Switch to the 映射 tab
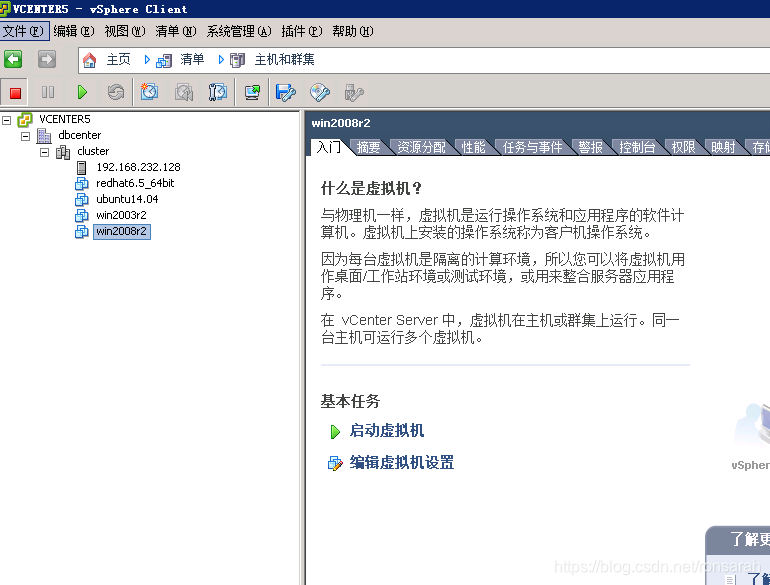The image size is (770, 585). click(724, 147)
